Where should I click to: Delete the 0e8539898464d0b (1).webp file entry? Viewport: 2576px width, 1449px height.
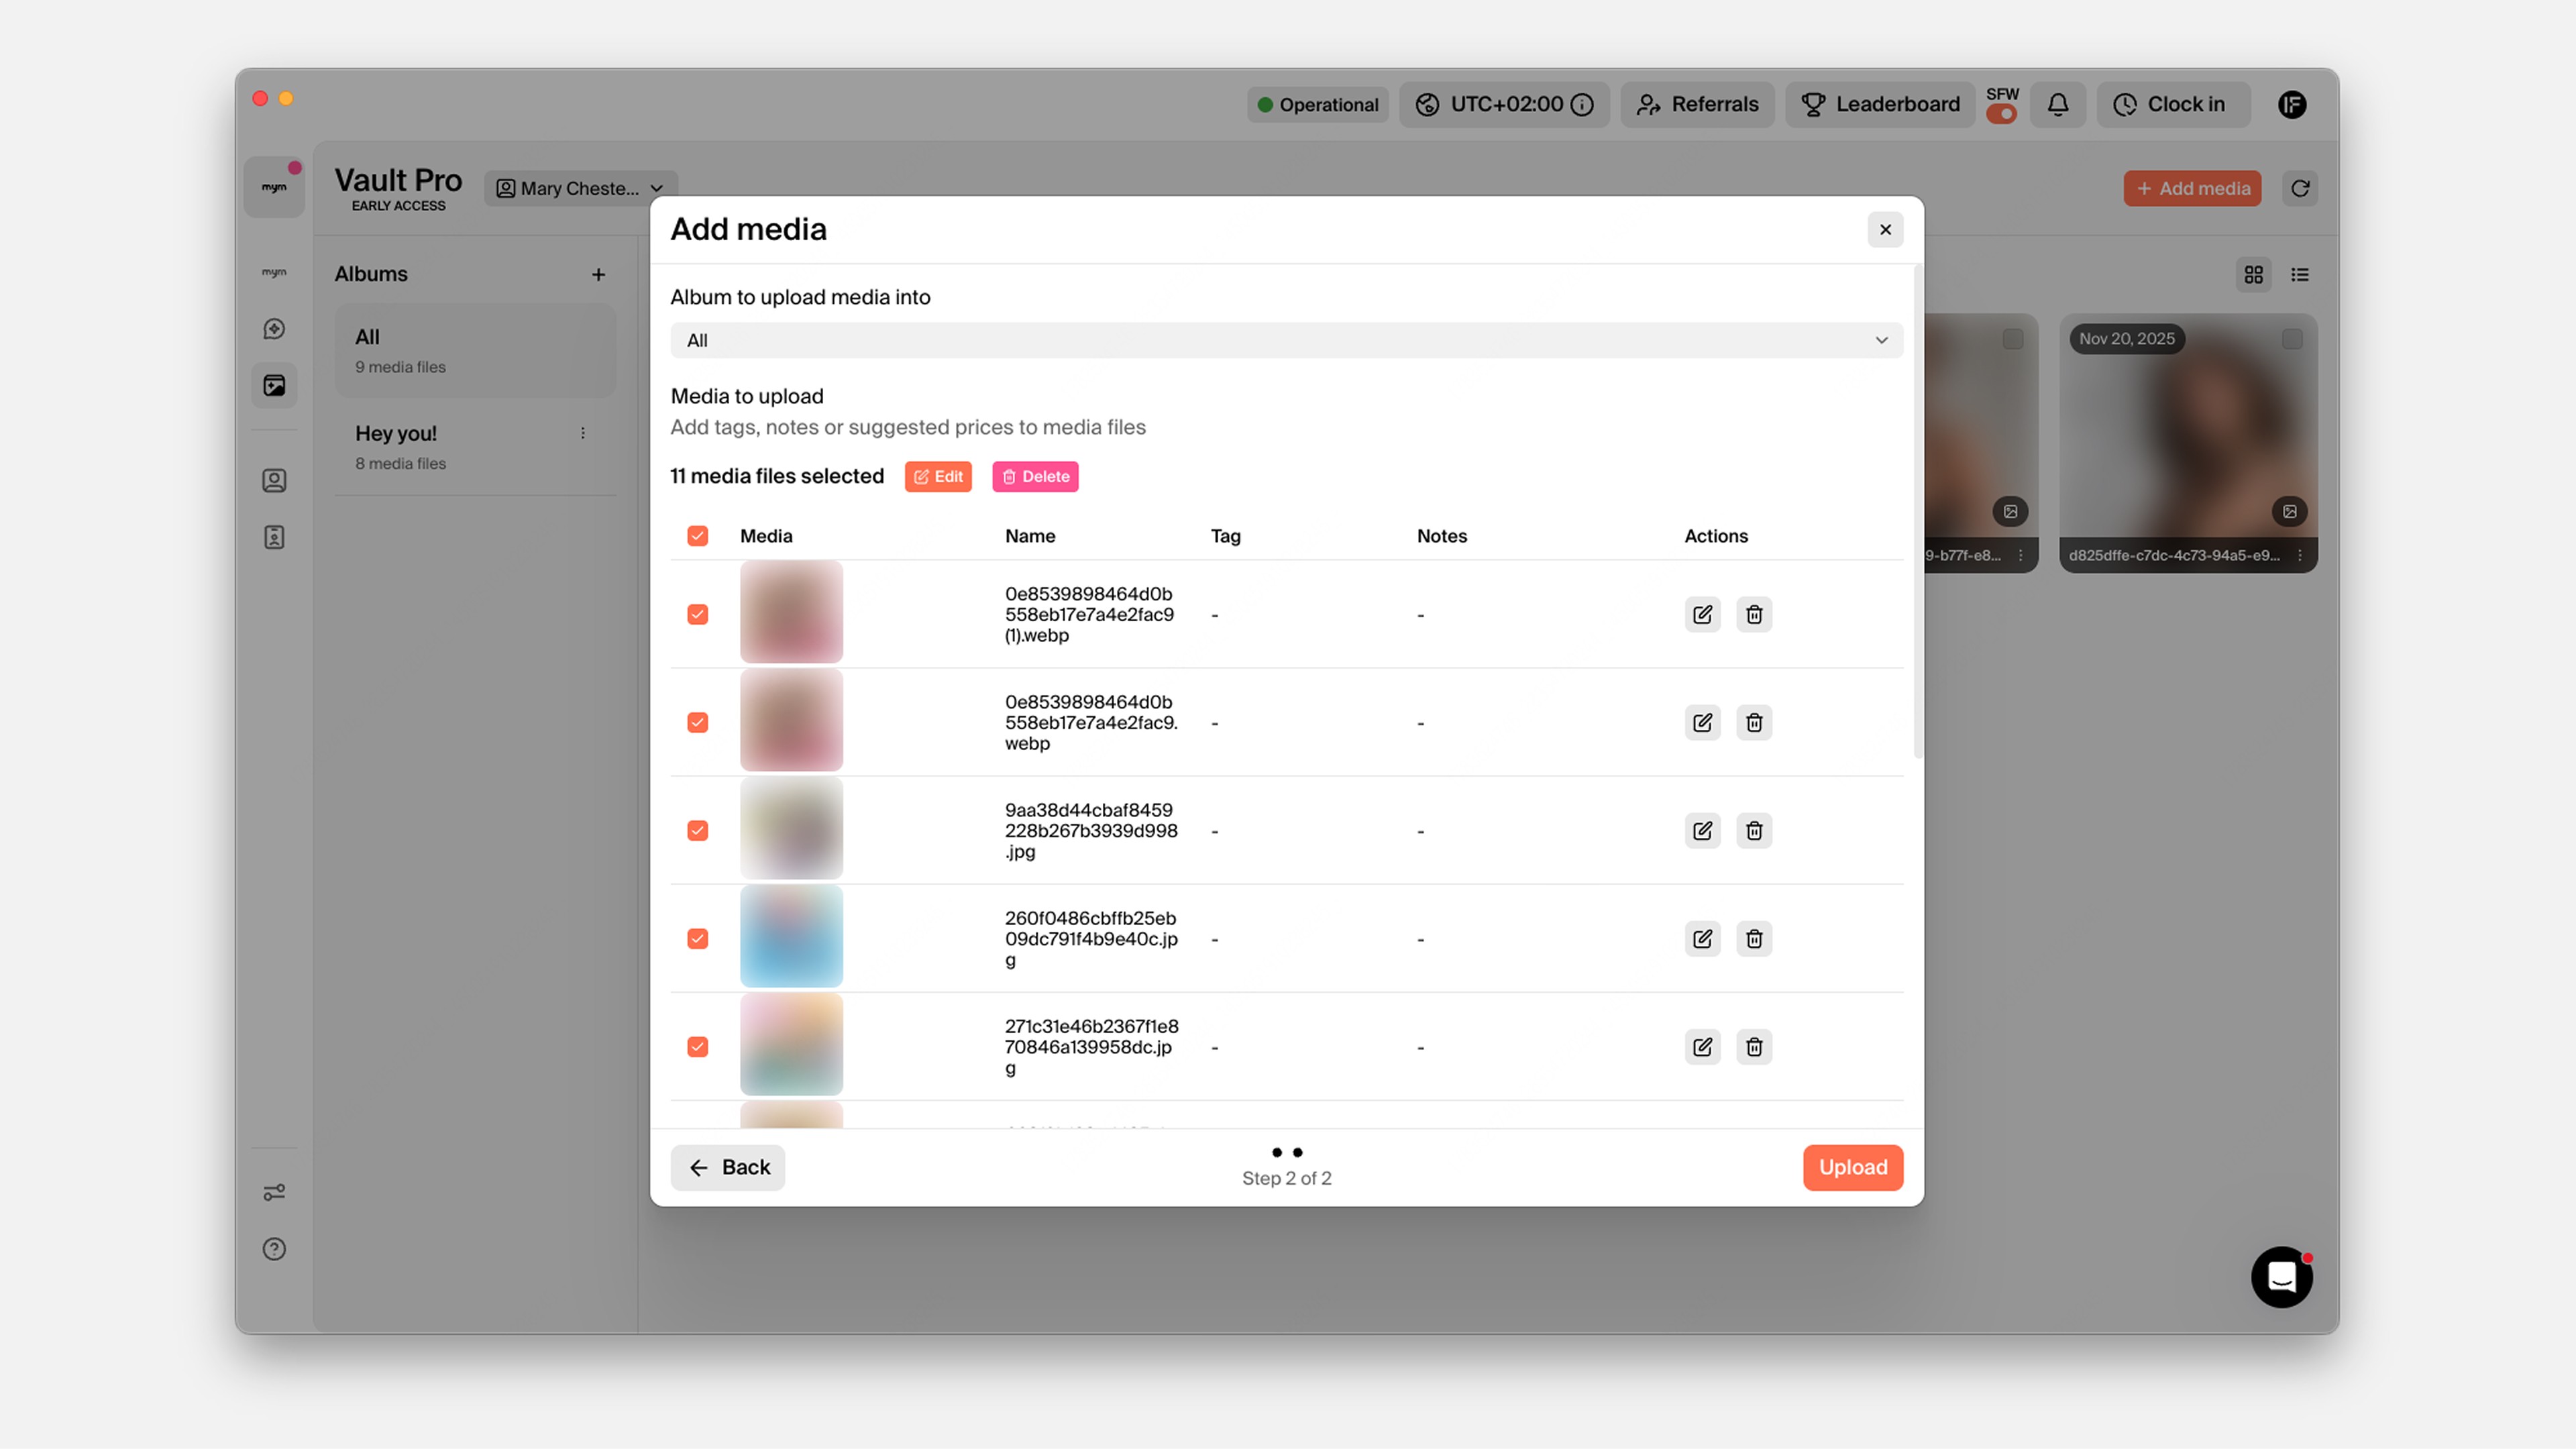pyautogui.click(x=1754, y=614)
